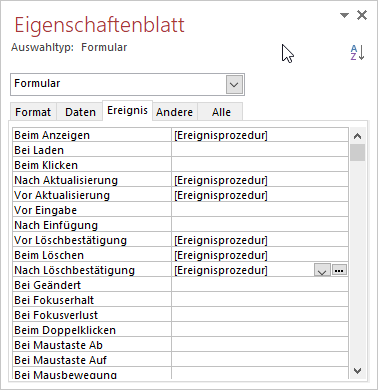Click the empty Bei Maustaste Ab value field
The image size is (378, 390).
tap(260, 345)
